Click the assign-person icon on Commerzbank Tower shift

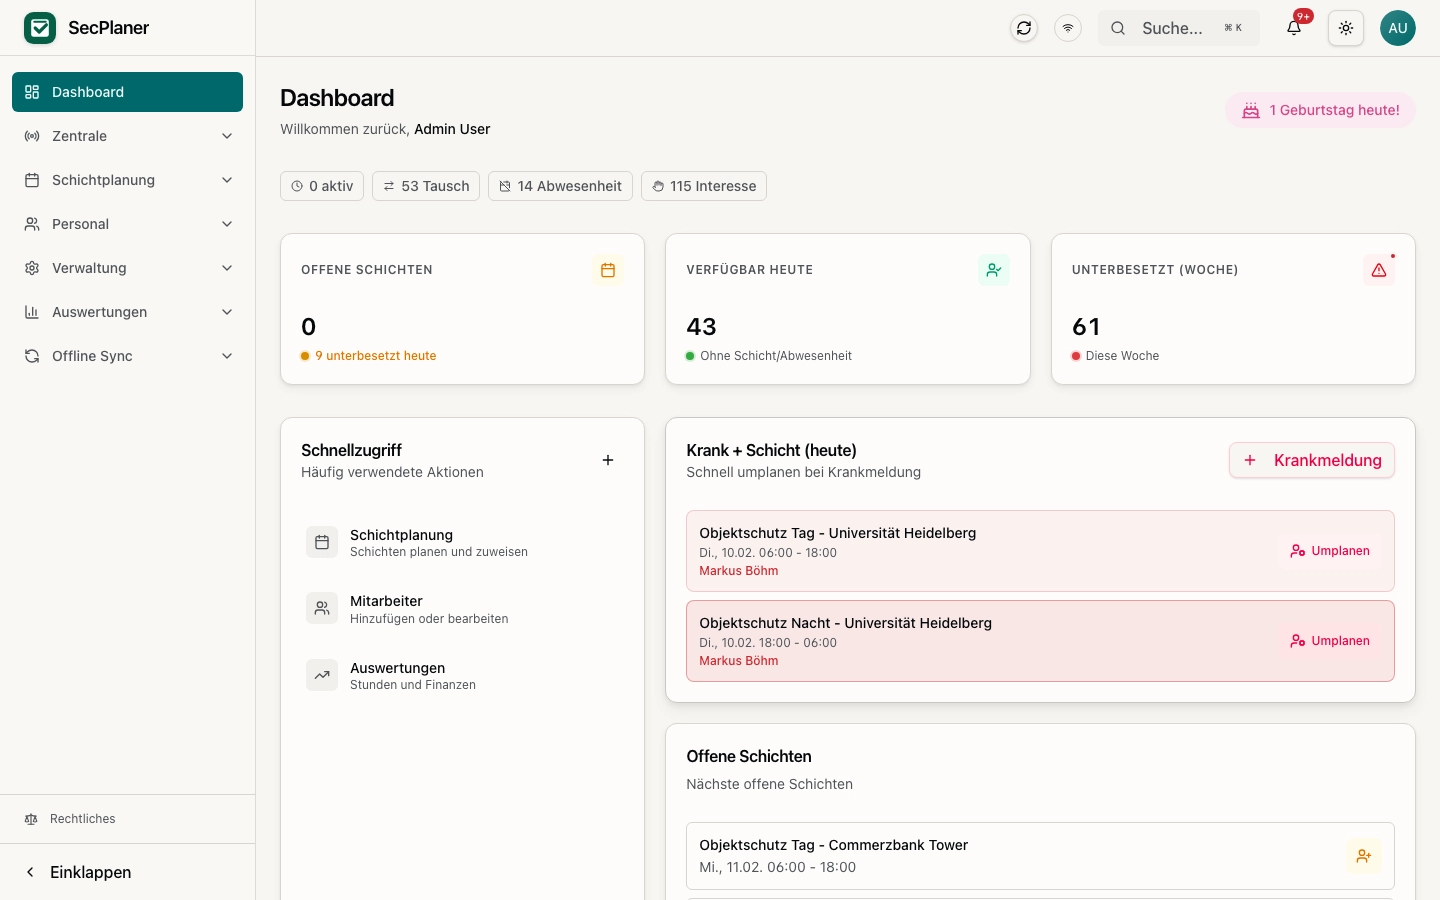coord(1364,856)
